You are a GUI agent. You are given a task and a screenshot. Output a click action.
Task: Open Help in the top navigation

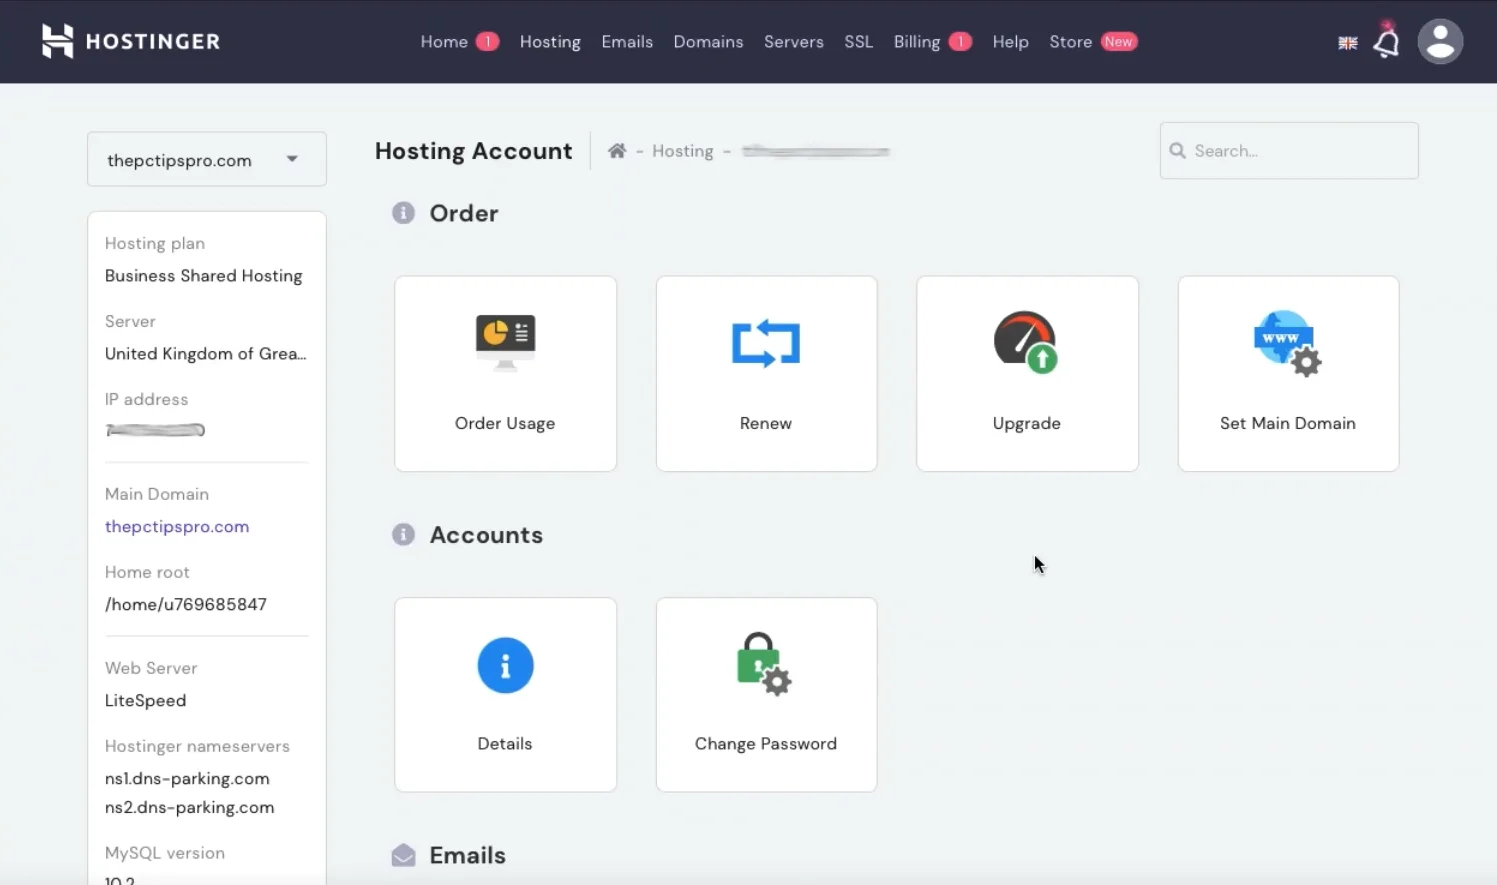click(1010, 42)
